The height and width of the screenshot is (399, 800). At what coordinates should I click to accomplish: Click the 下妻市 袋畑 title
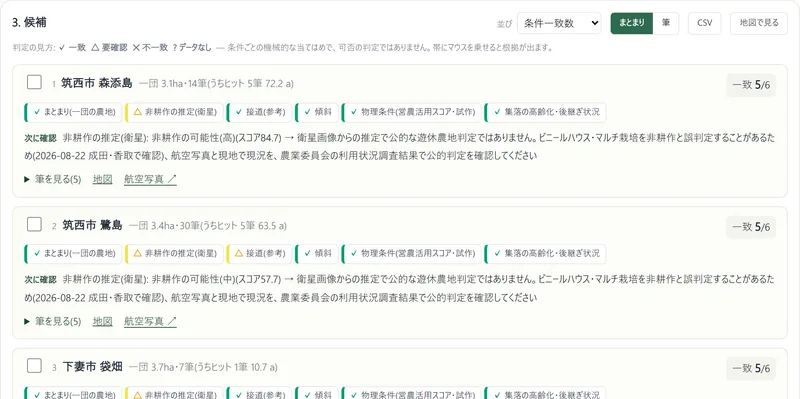click(x=92, y=367)
